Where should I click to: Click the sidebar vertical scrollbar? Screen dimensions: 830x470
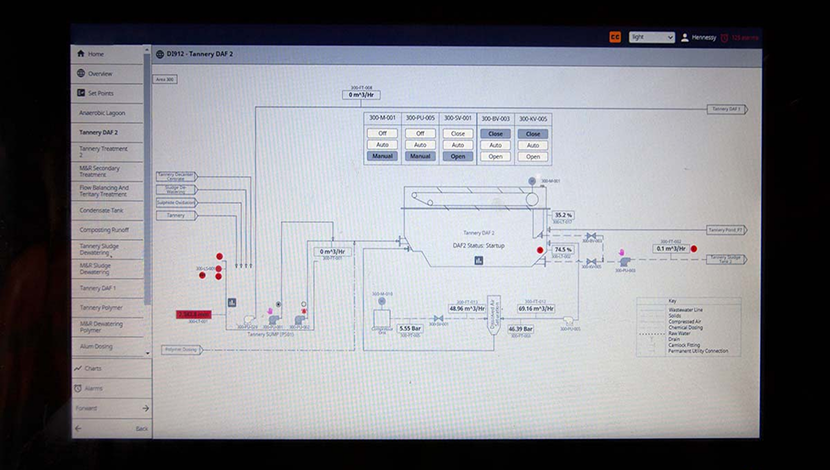(147, 180)
